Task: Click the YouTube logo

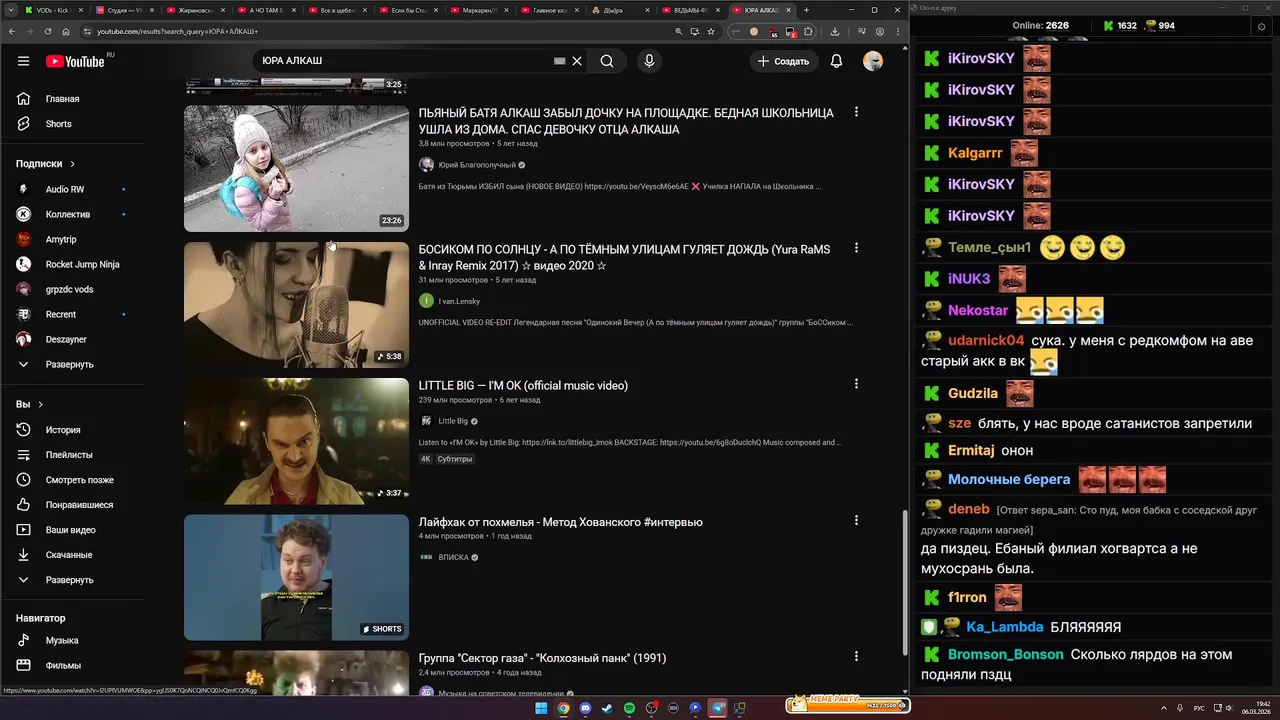Action: tap(75, 61)
